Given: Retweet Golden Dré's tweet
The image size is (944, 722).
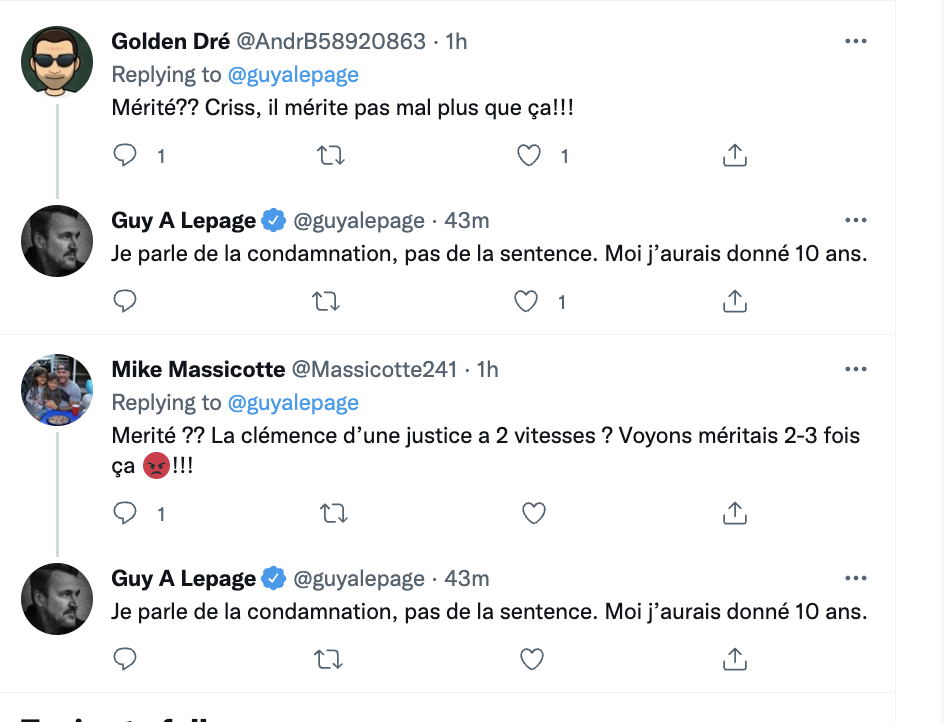Looking at the screenshot, I should [x=331, y=155].
